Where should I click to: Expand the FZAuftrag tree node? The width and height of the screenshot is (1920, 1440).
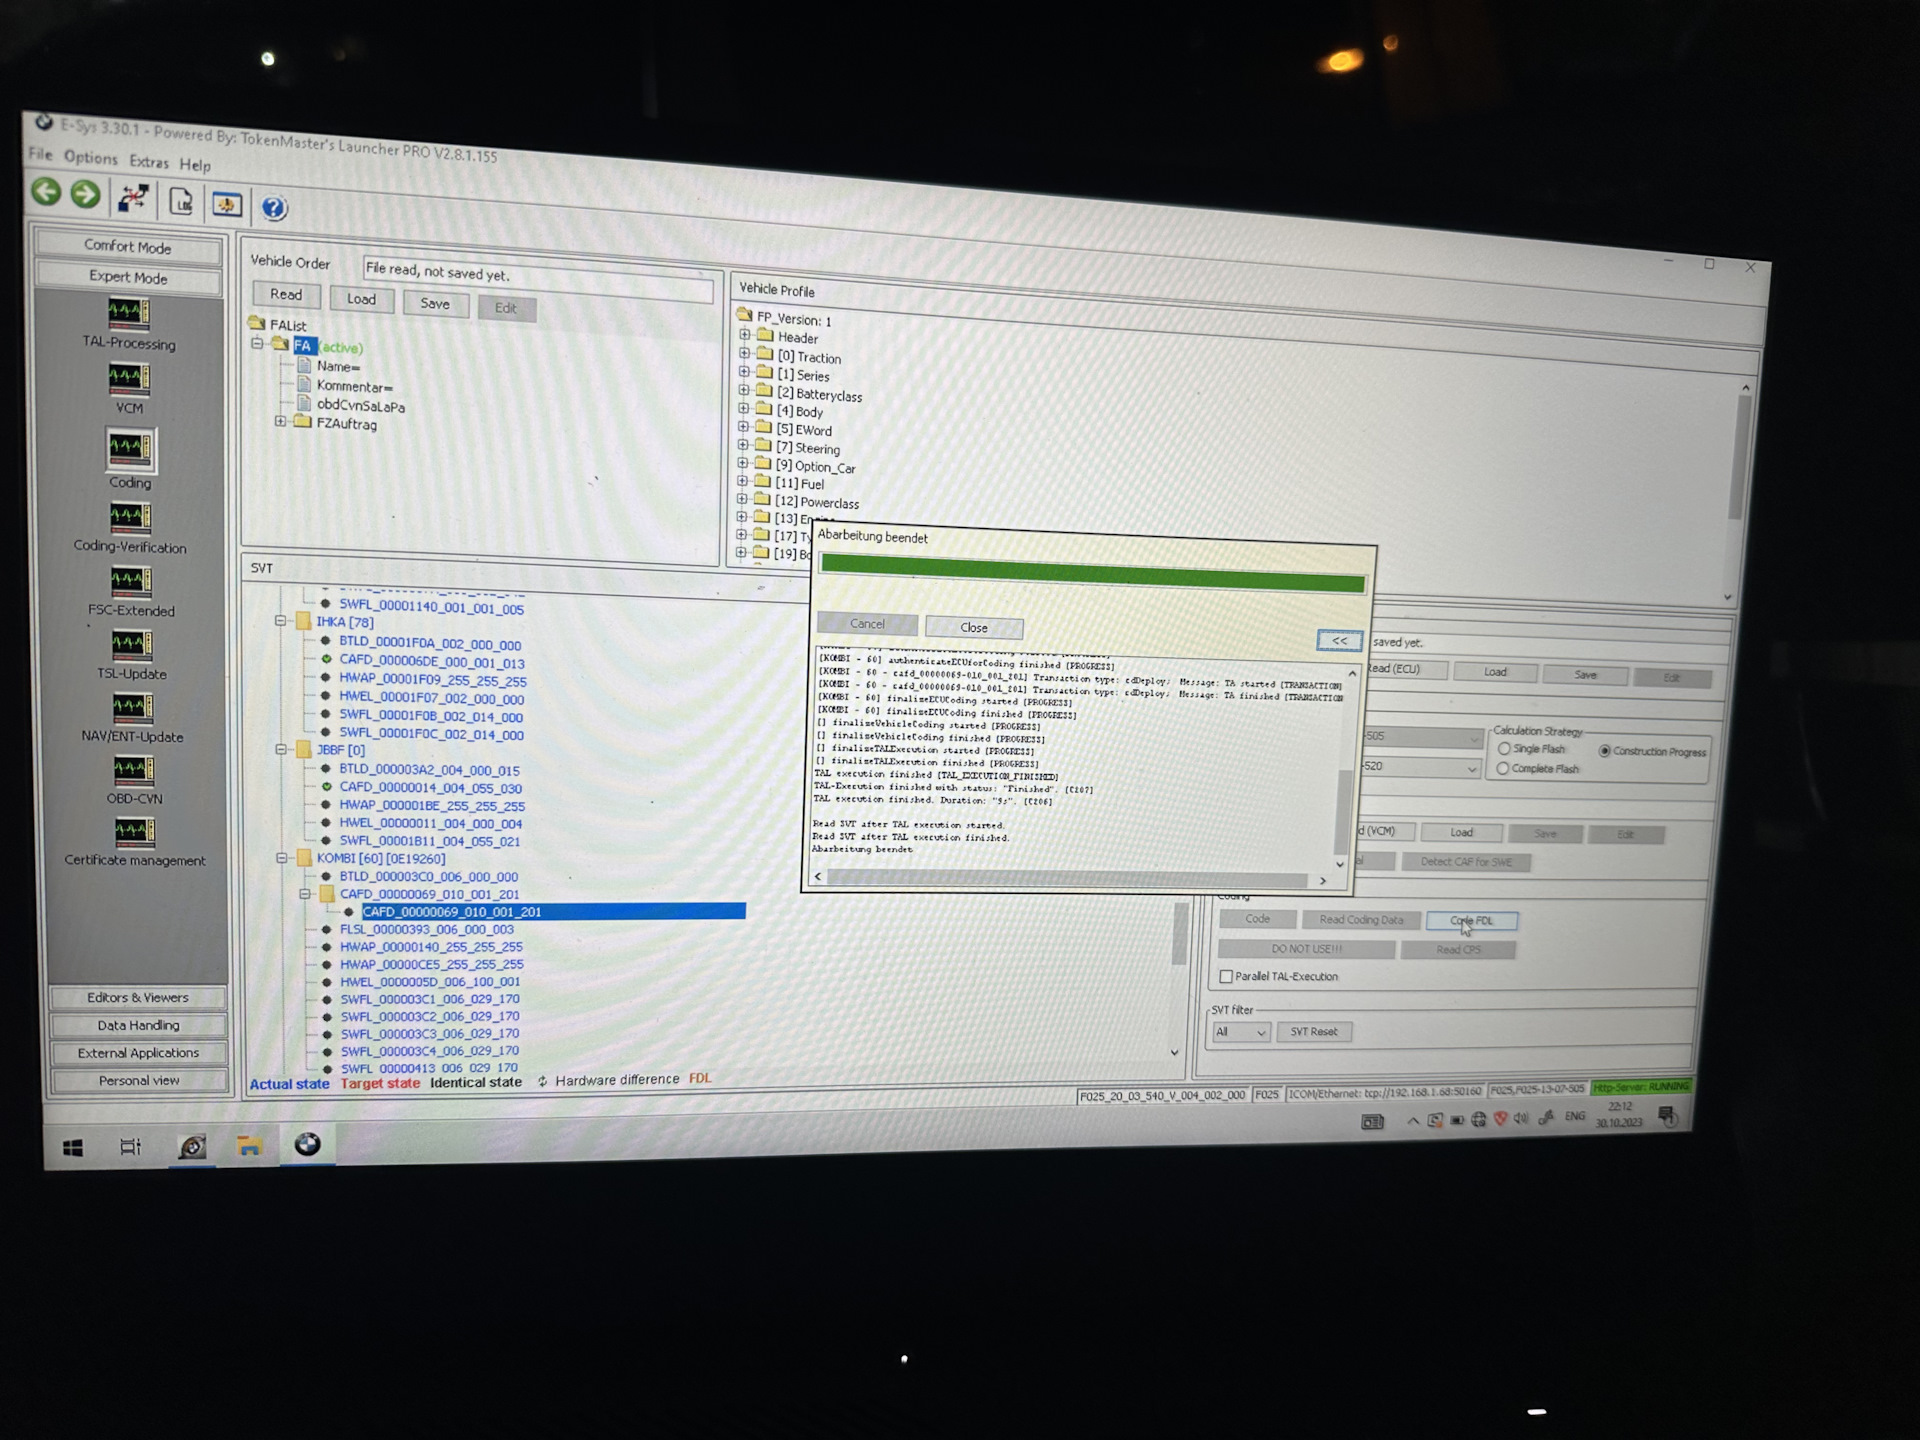pos(280,422)
